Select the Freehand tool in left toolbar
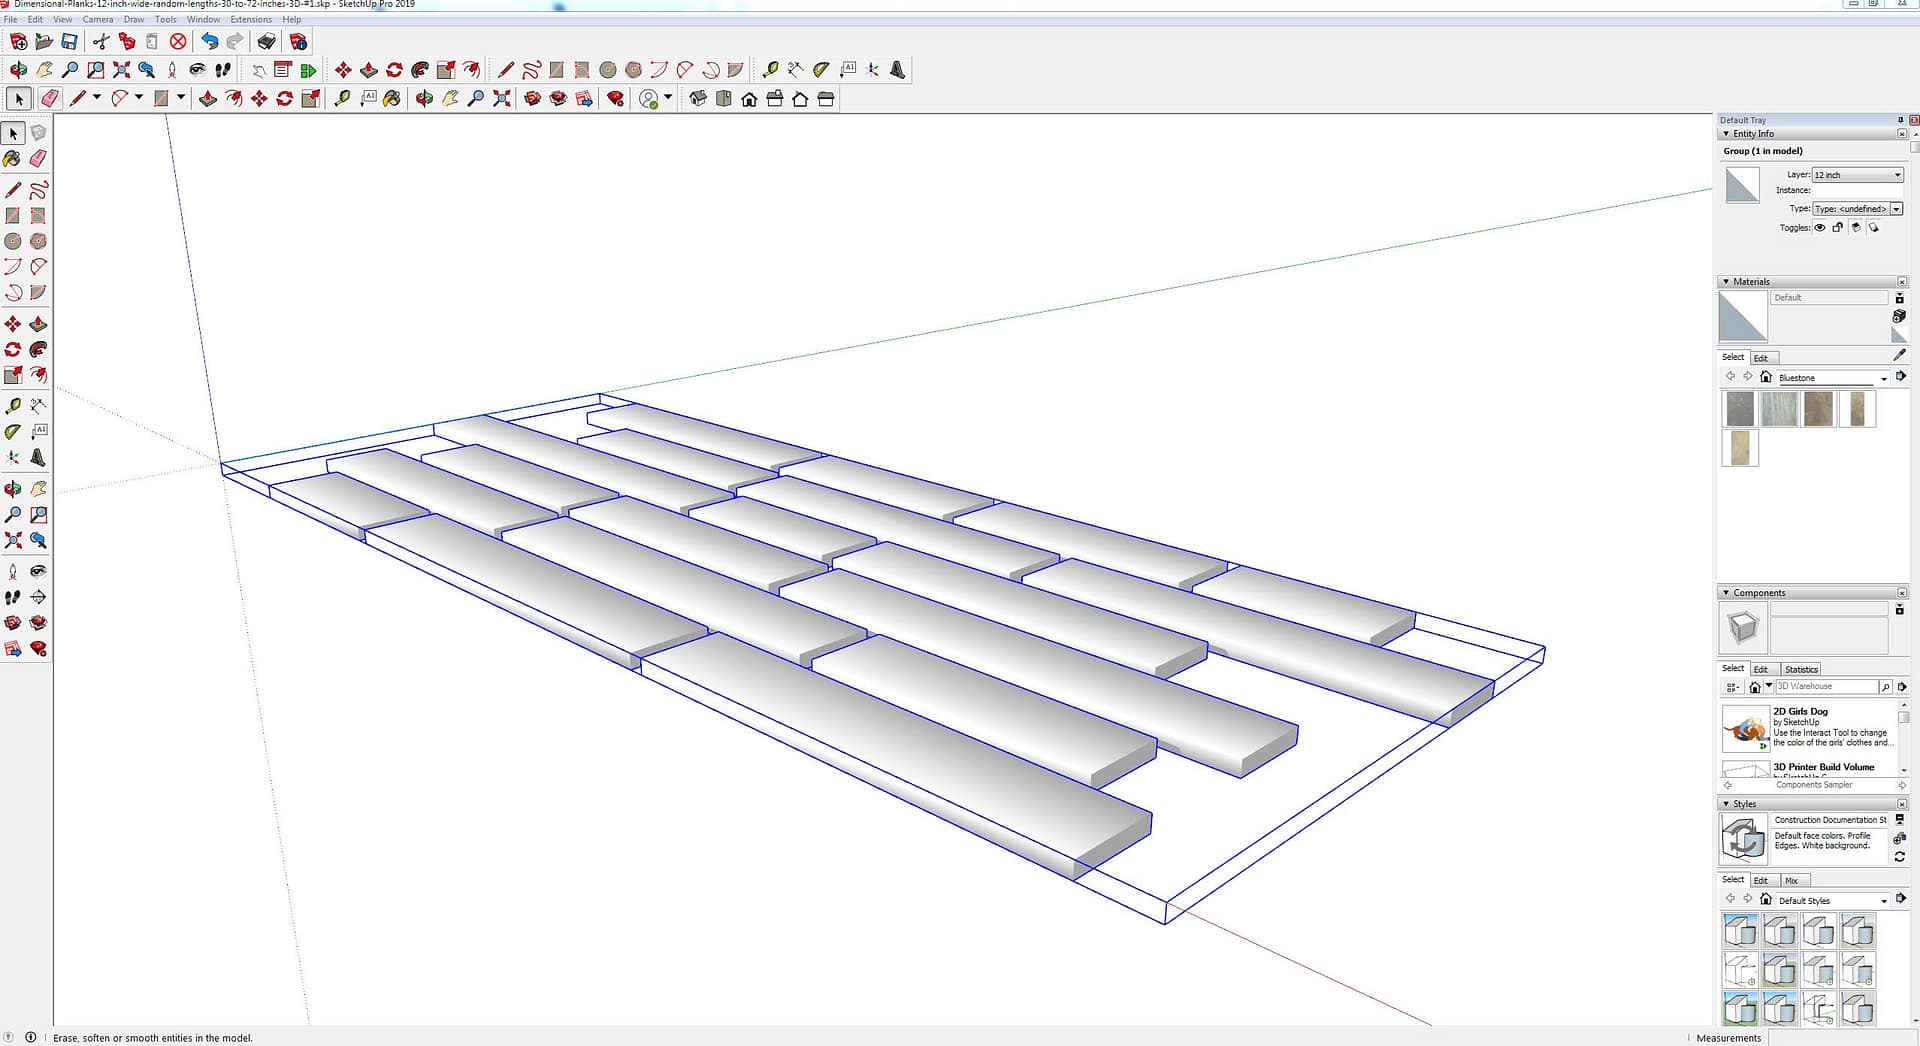The width and height of the screenshot is (1920, 1046). (x=38, y=190)
